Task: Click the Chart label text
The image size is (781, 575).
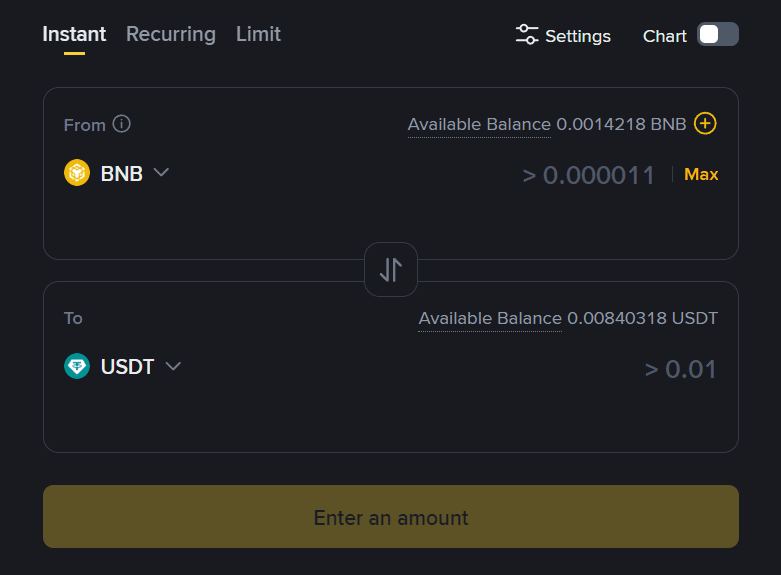Action: pos(665,36)
